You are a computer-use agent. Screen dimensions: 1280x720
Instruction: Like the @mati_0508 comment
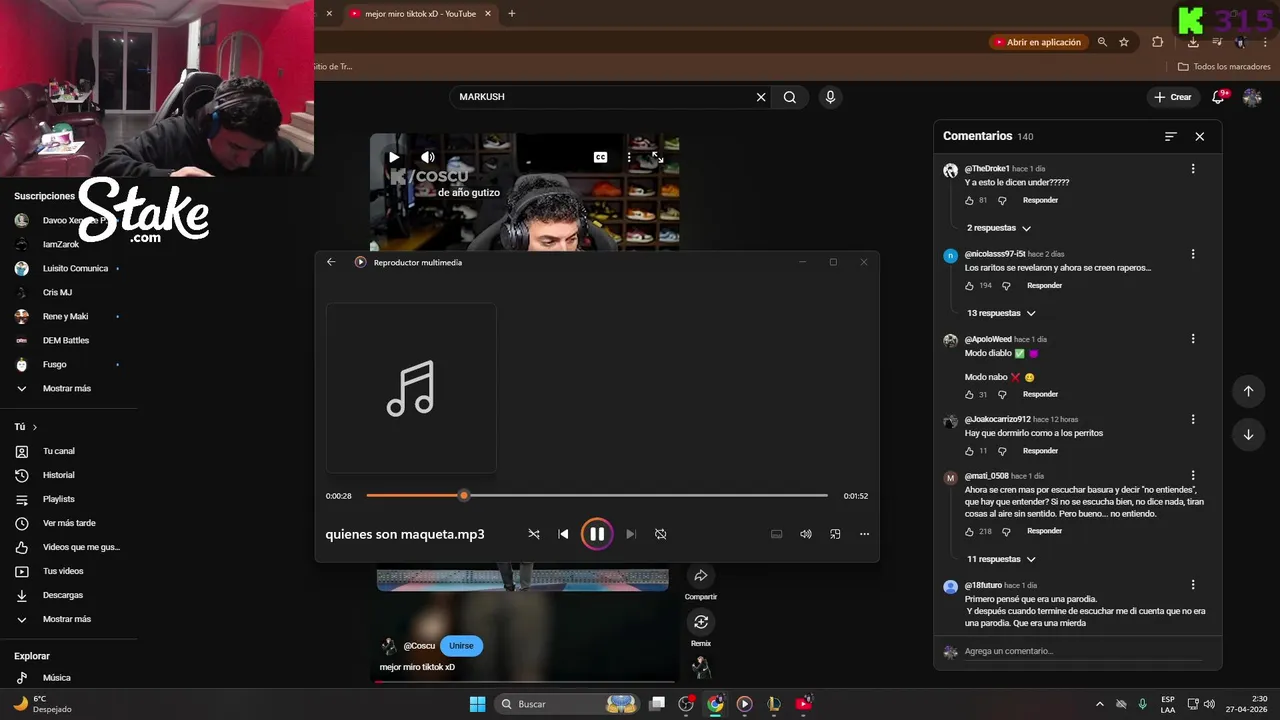tap(969, 531)
